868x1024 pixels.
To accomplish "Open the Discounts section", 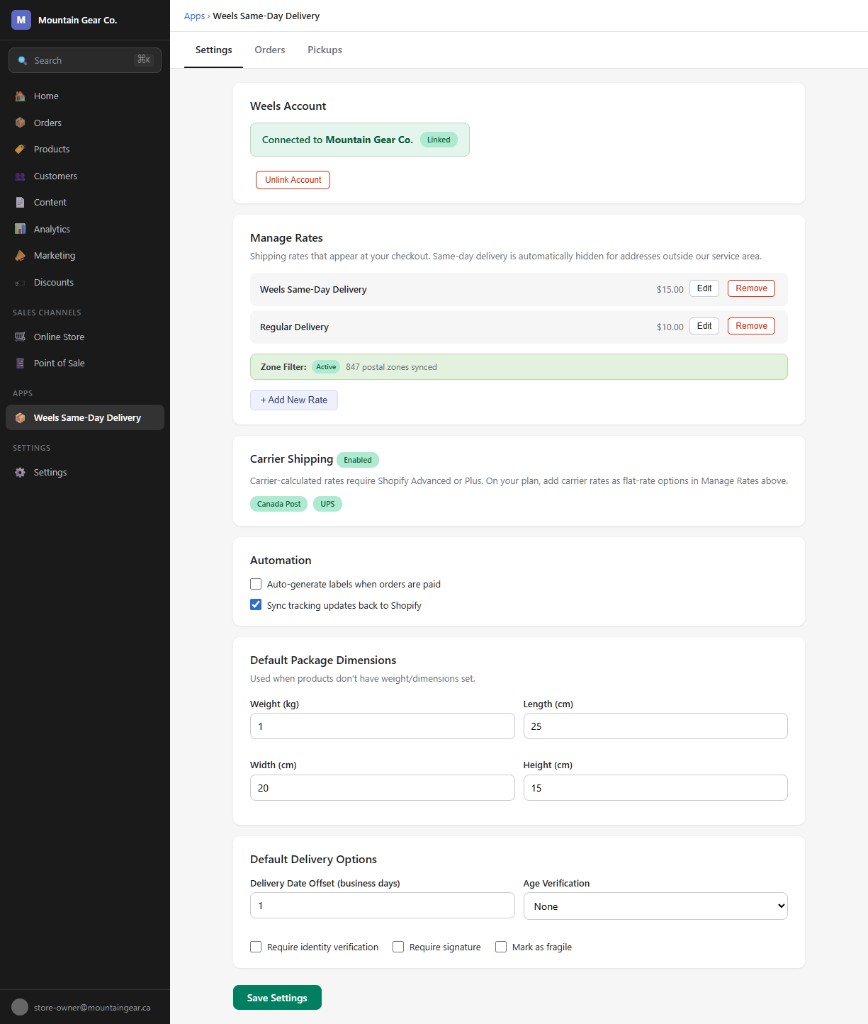I will tap(53, 282).
